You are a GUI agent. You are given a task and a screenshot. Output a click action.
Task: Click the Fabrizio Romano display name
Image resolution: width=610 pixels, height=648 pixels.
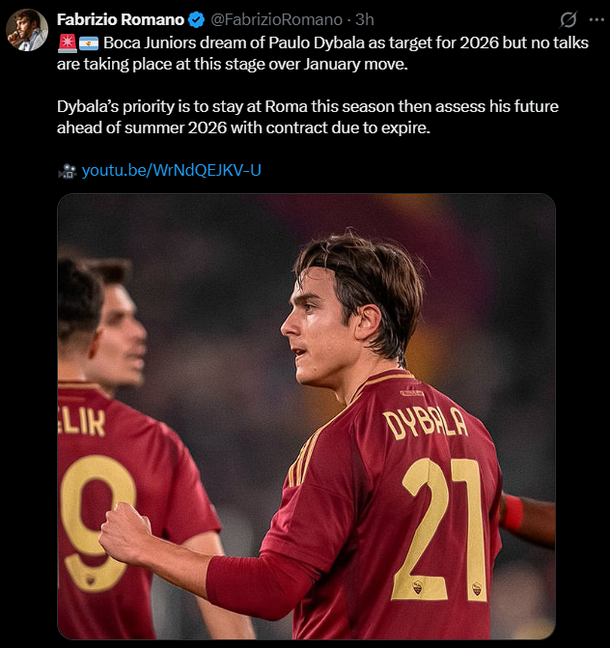[x=120, y=19]
